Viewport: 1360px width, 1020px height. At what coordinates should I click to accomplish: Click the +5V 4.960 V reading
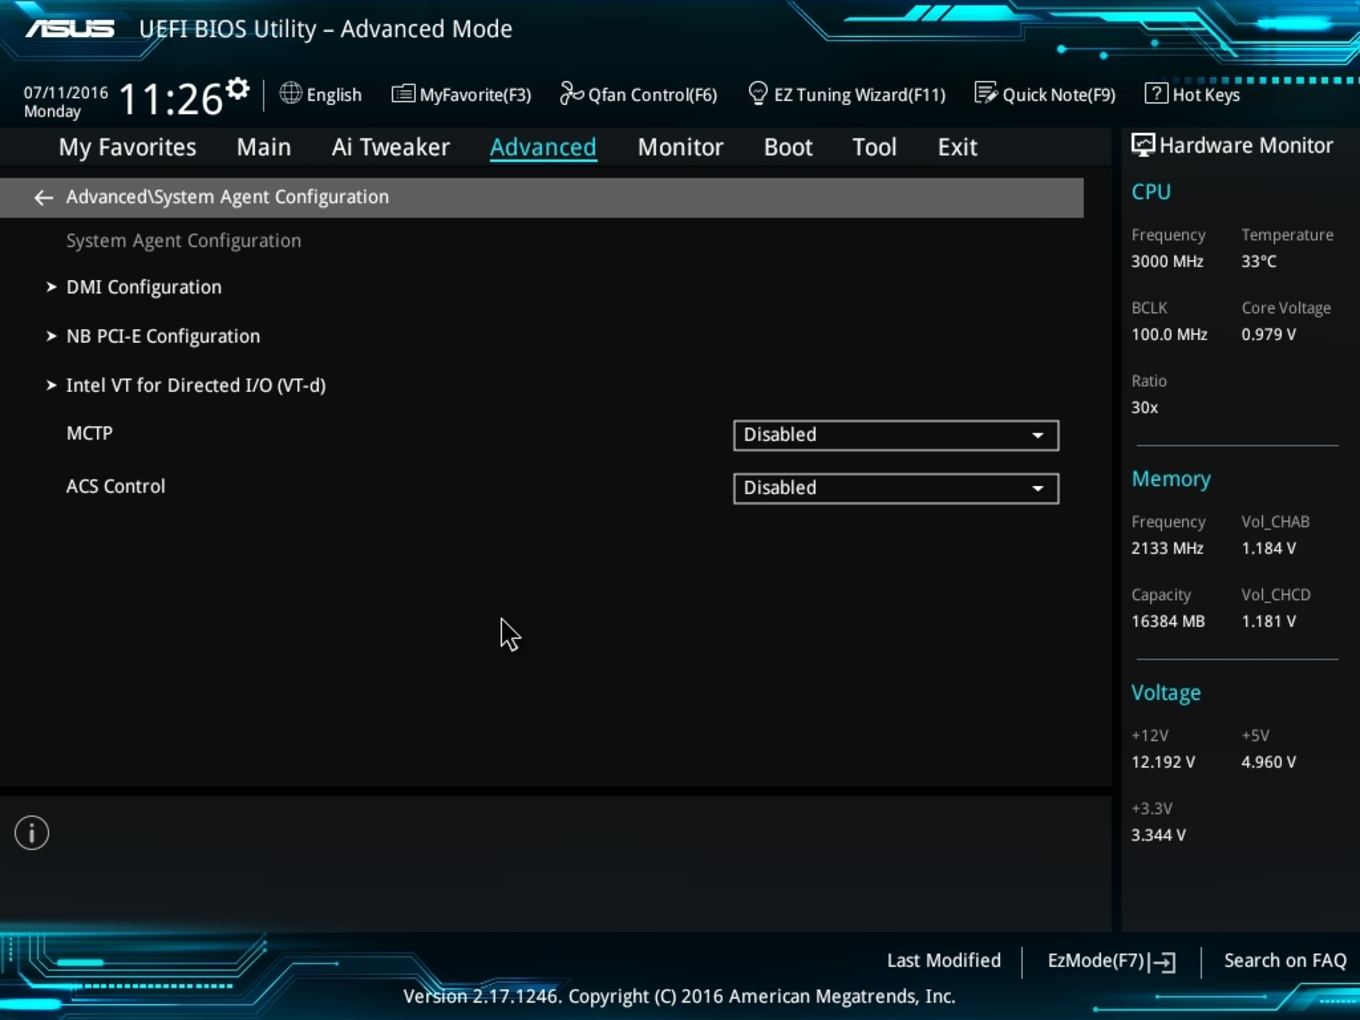tap(1269, 762)
